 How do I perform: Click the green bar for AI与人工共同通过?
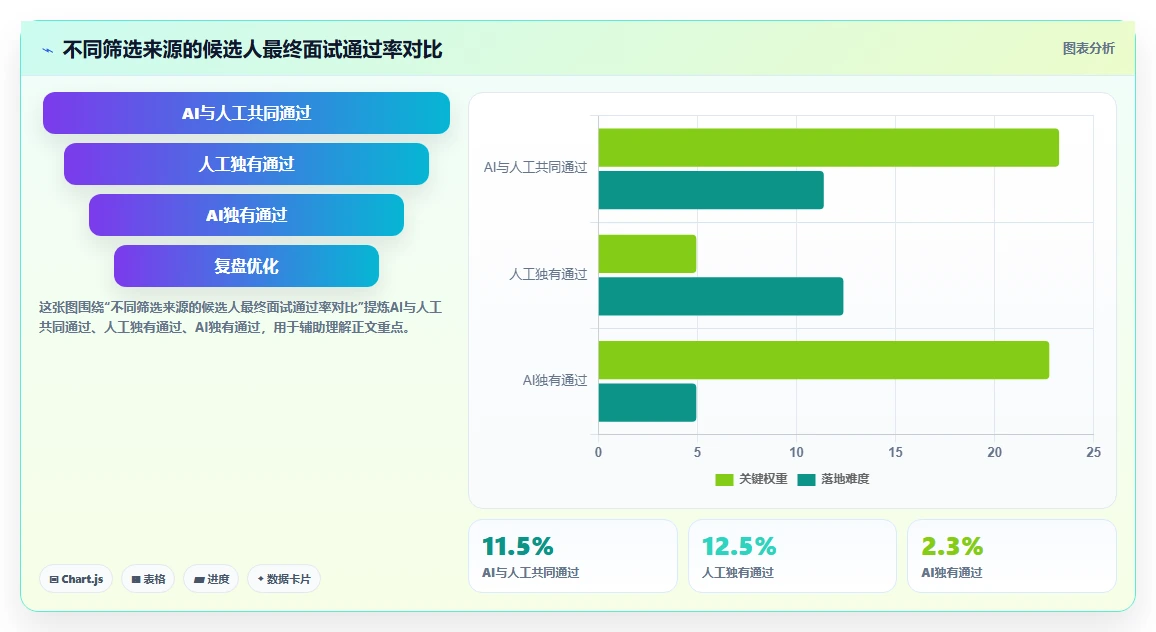(x=829, y=147)
